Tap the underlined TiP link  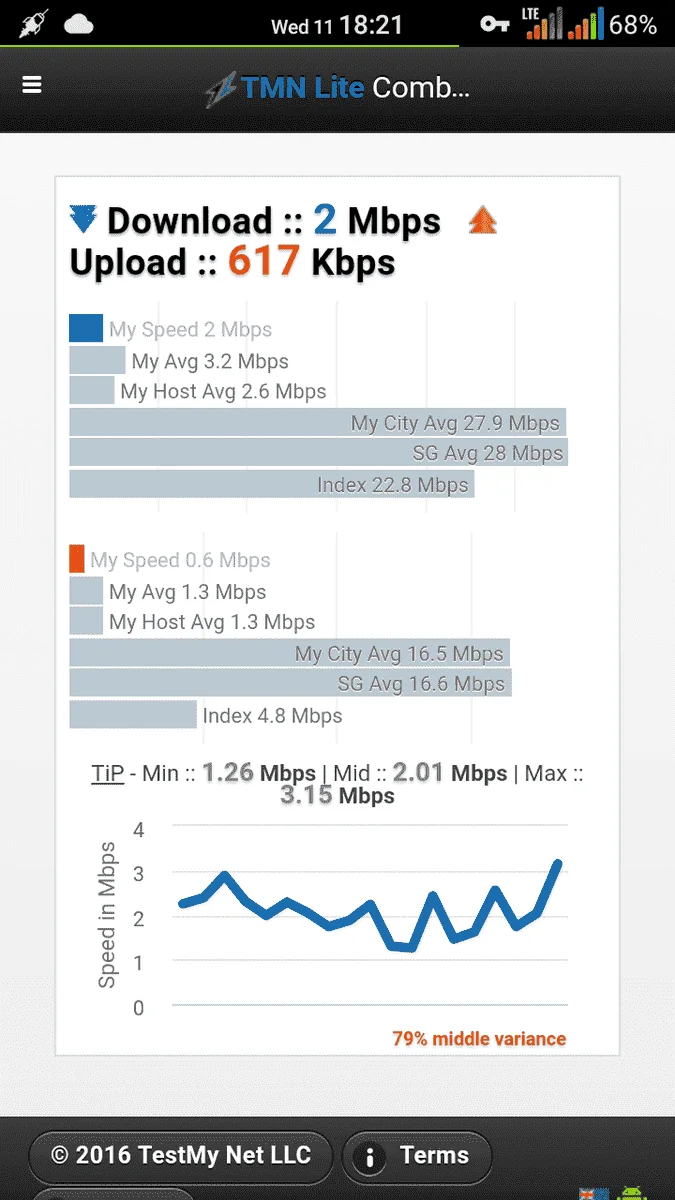point(108,773)
